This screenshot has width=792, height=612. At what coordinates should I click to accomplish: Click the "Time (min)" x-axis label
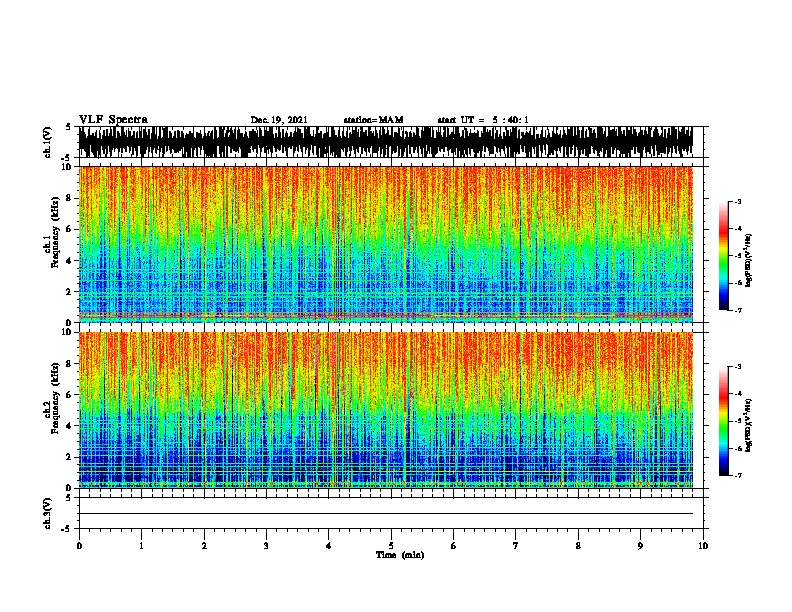click(400, 555)
